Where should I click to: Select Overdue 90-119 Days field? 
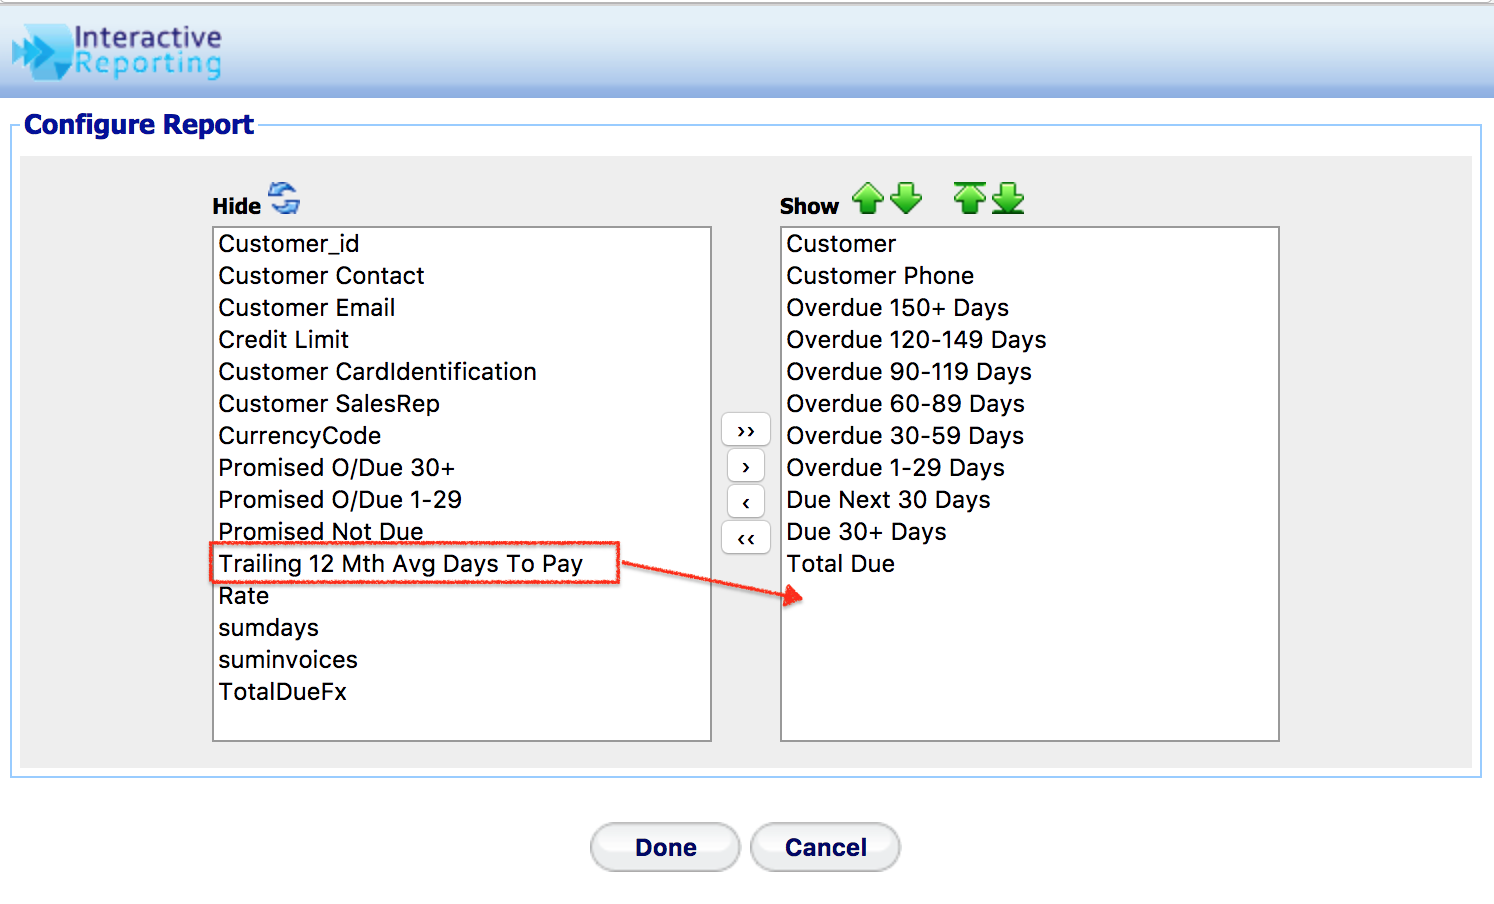point(1030,372)
